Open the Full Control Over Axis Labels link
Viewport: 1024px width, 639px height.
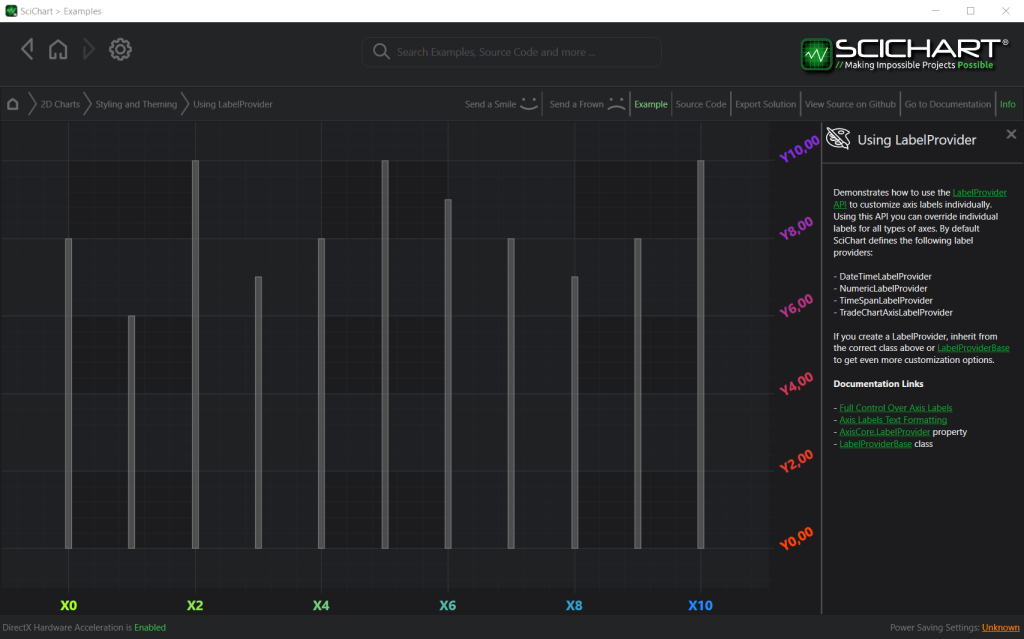895,407
